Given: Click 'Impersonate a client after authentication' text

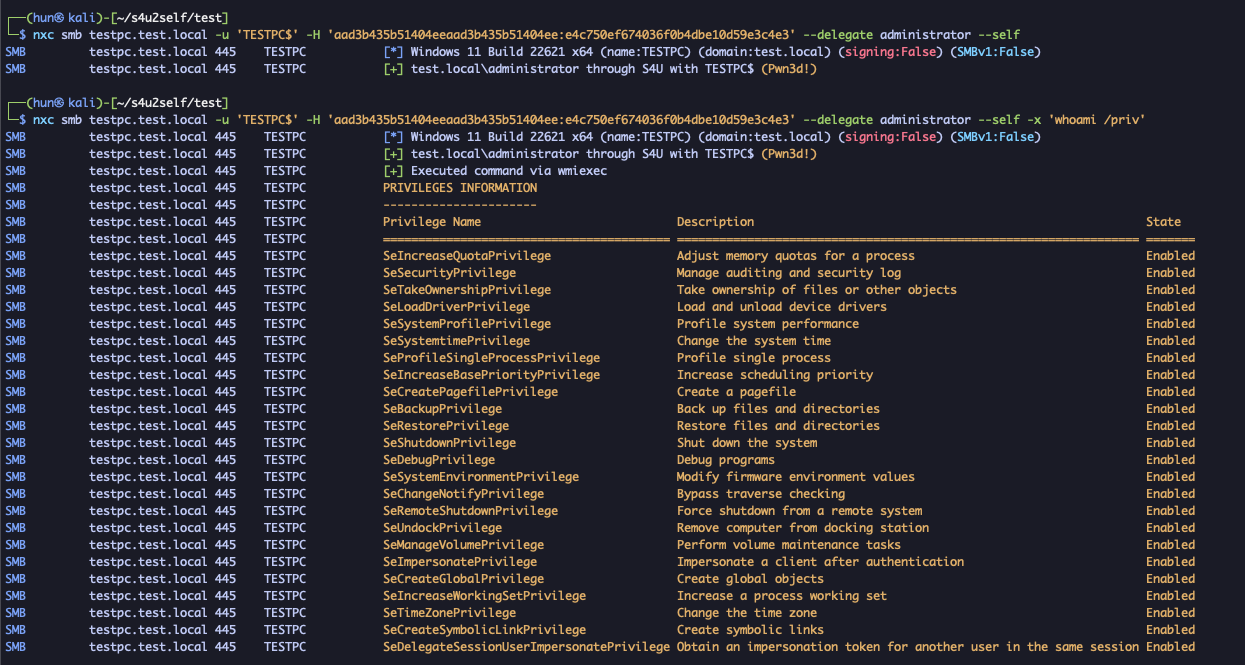Looking at the screenshot, I should click(821, 562).
